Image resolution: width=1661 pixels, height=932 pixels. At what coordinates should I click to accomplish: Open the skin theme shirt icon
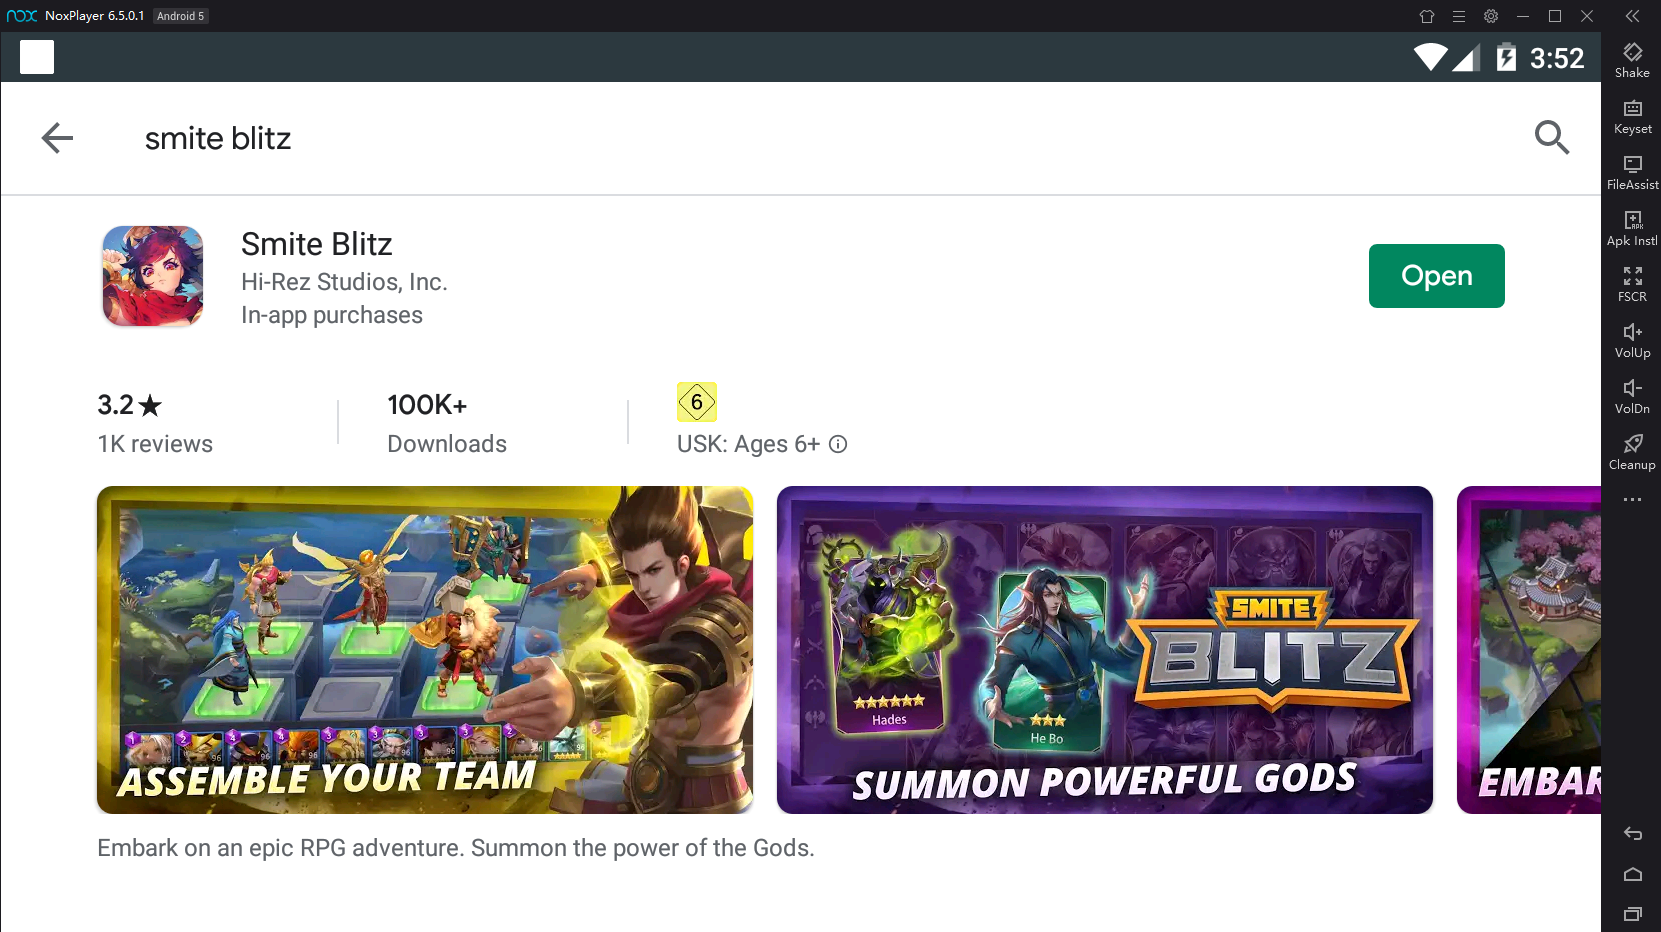pos(1427,16)
